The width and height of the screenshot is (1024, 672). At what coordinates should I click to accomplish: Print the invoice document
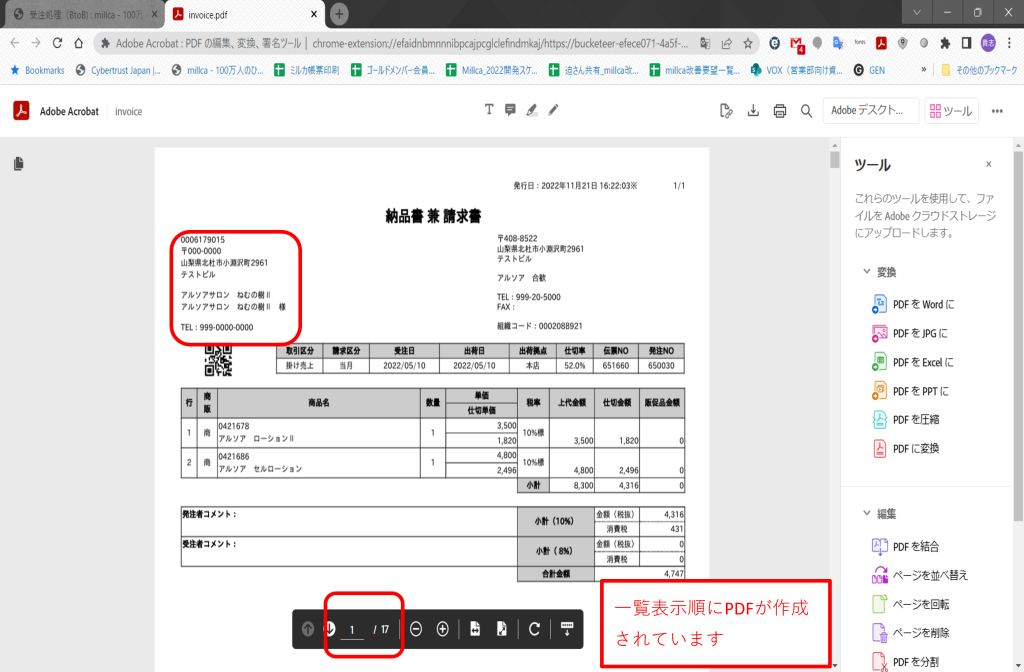point(780,111)
